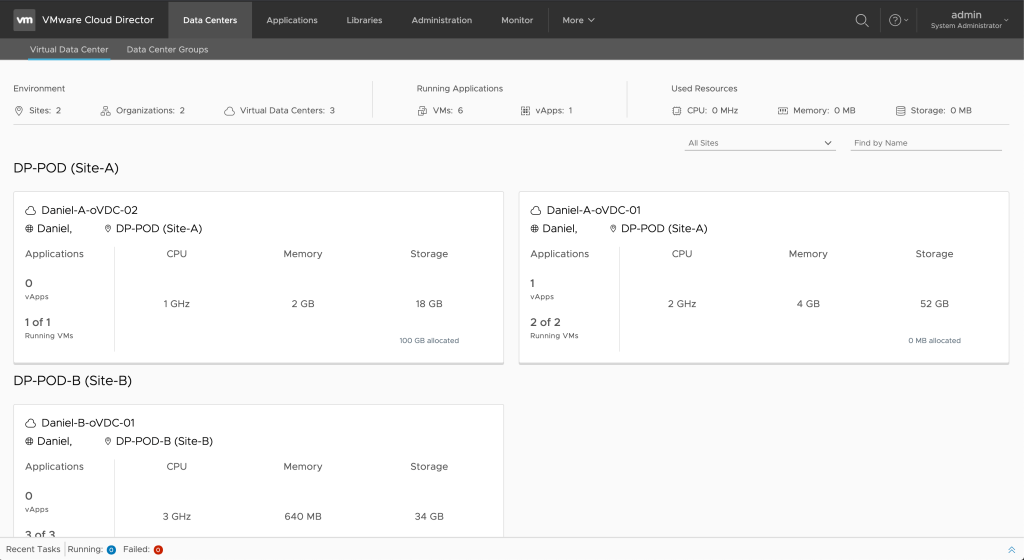This screenshot has width=1024, height=560.
Task: Click the Running tasks count badge
Action: click(x=111, y=550)
